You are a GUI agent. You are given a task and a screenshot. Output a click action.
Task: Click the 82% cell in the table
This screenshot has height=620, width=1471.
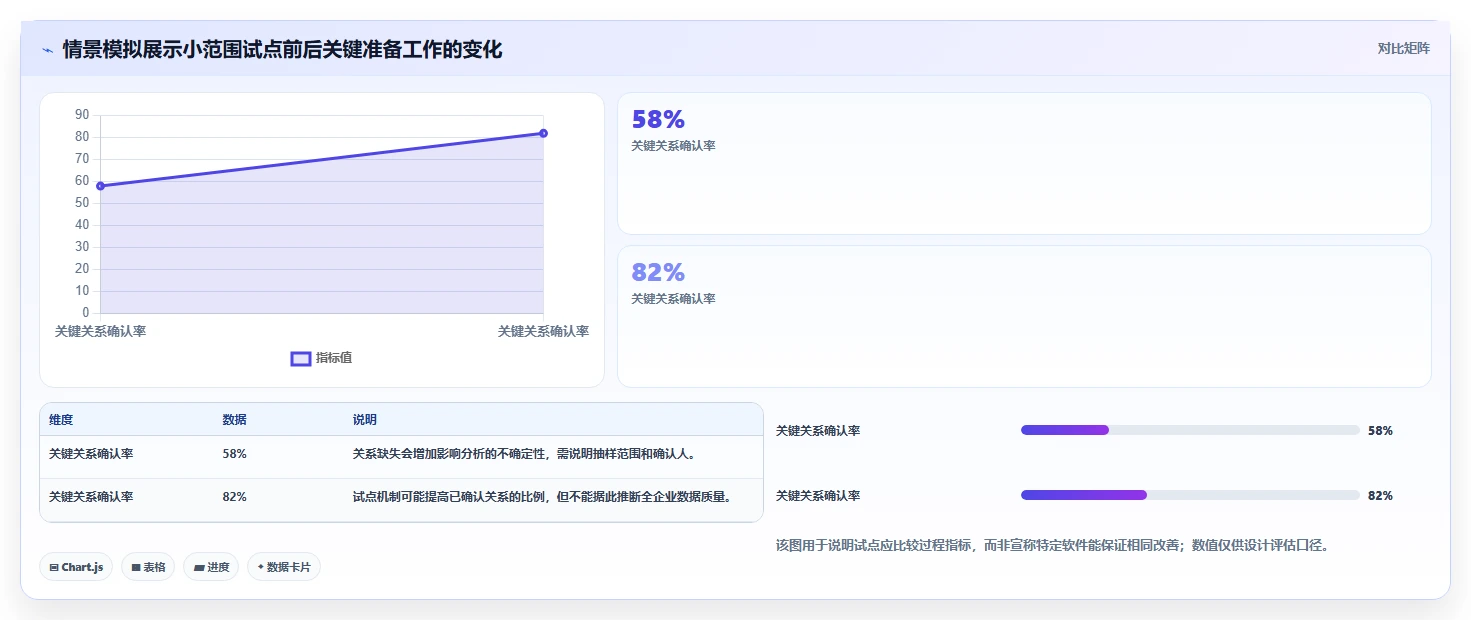click(234, 497)
